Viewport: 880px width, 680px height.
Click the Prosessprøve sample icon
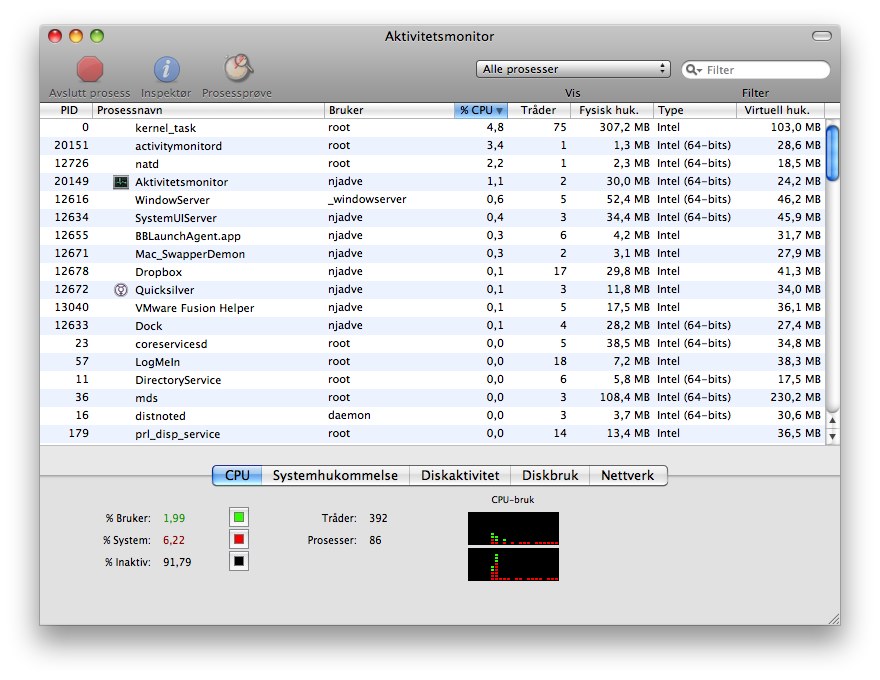(x=238, y=68)
